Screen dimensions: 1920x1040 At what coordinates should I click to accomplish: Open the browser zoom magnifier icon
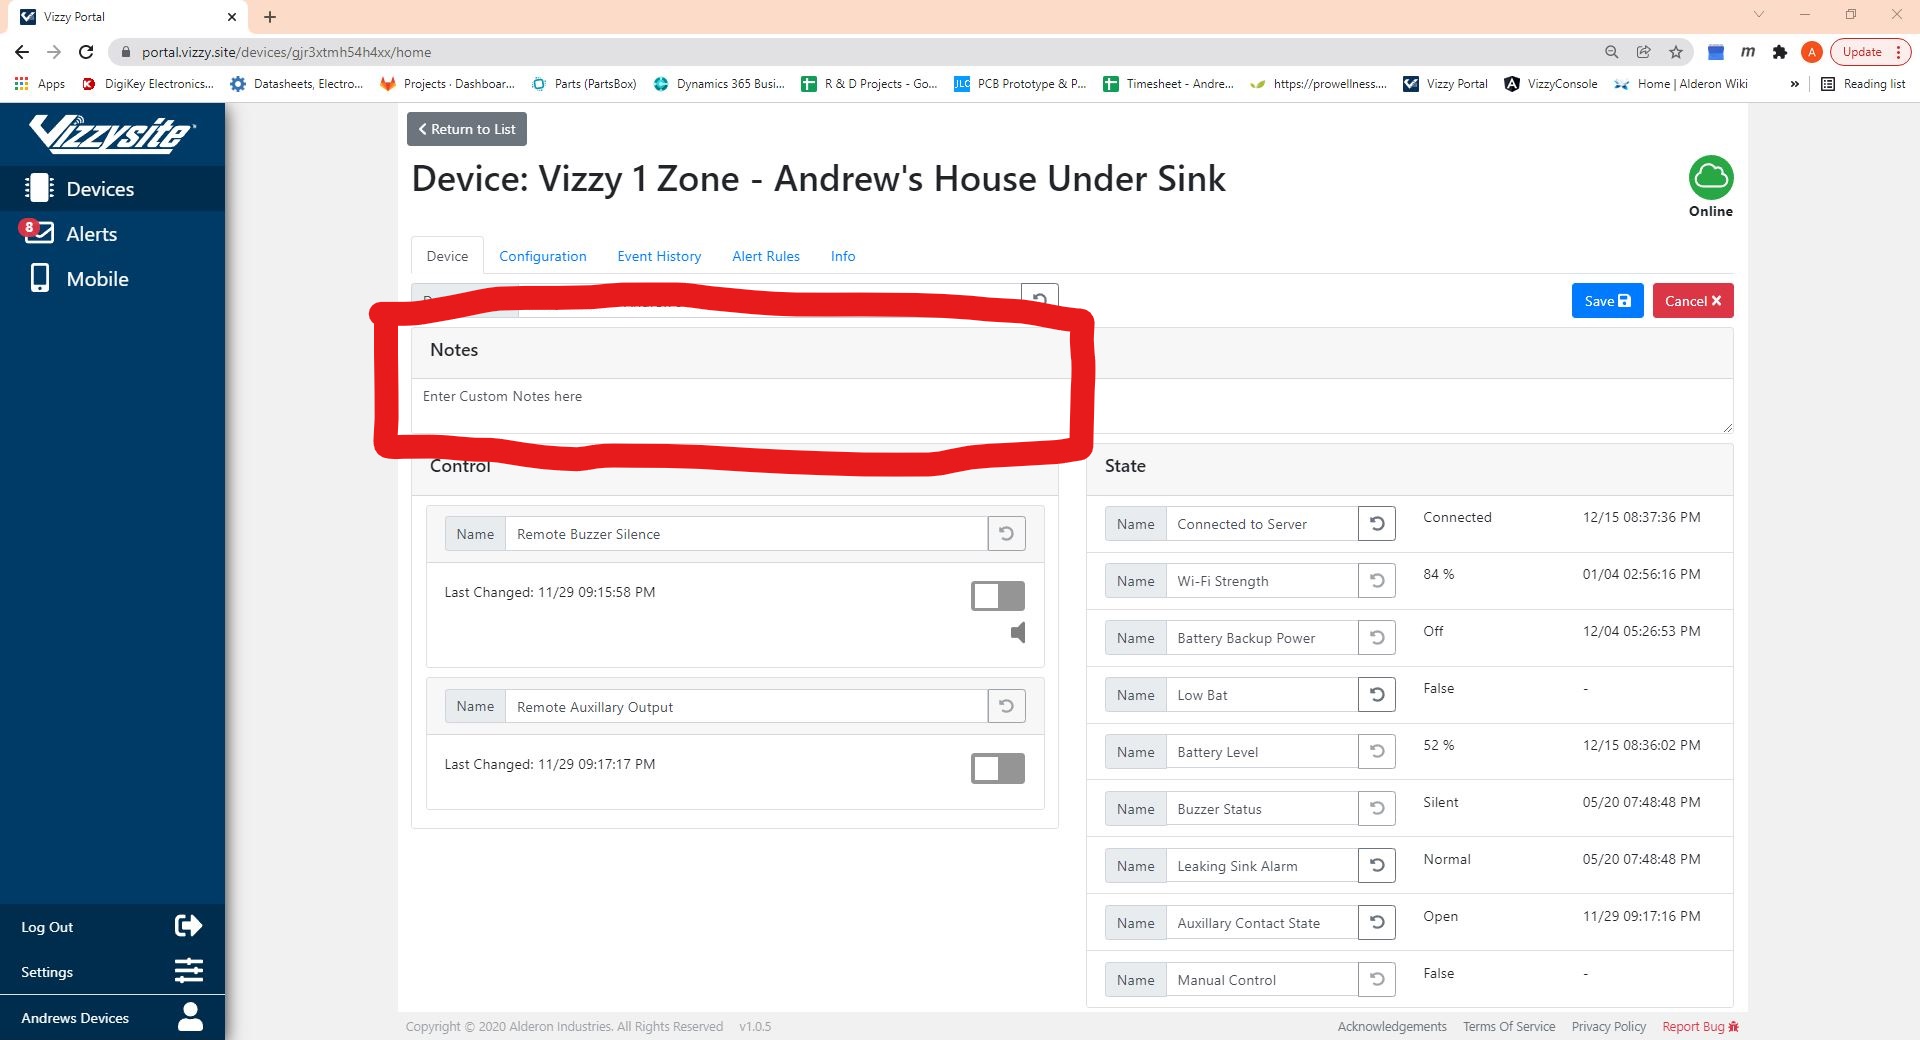[1611, 52]
